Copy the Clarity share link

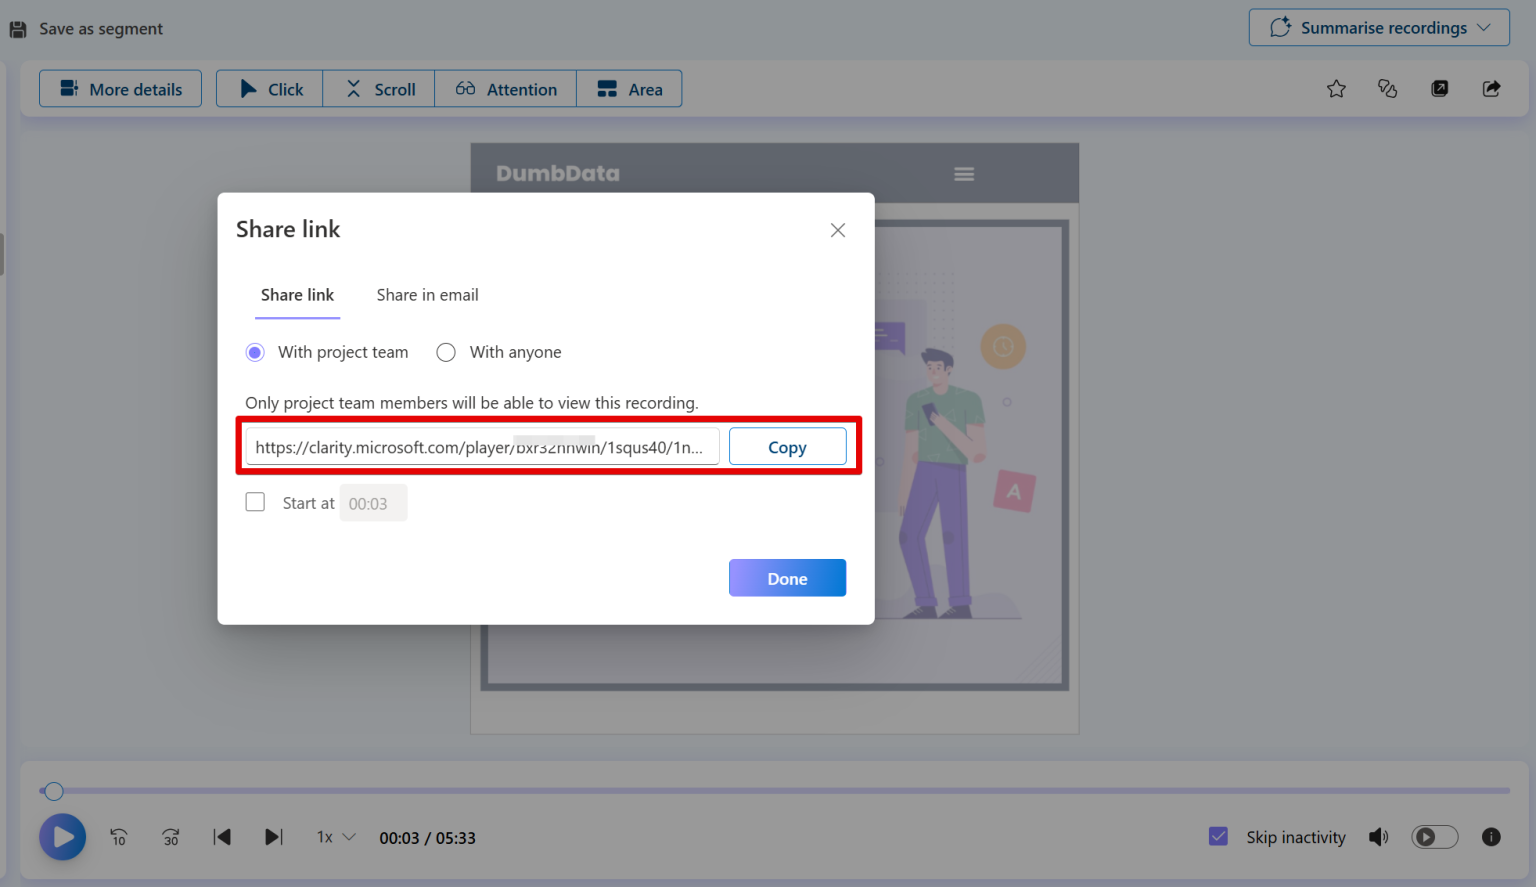point(787,446)
